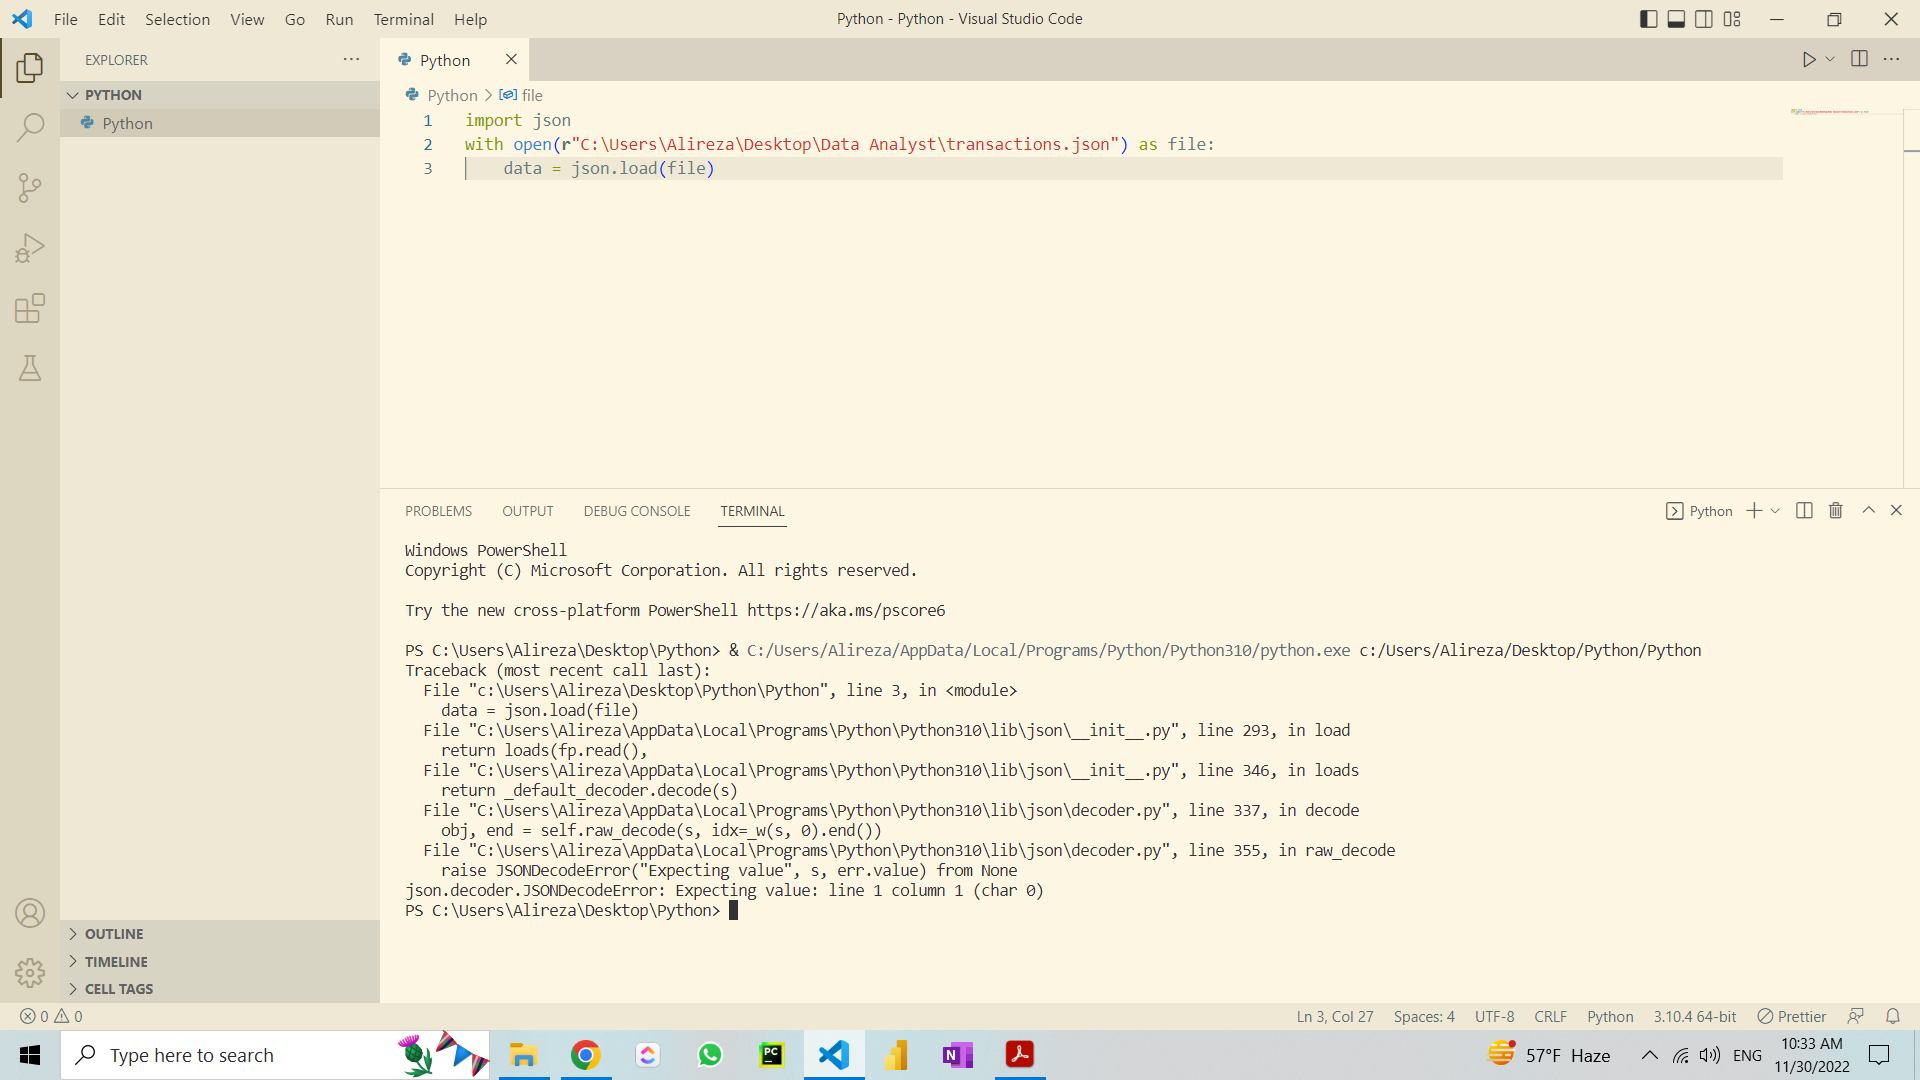Select the Terminal panel dropdown arrow
The image size is (1920, 1080).
(x=1774, y=512)
